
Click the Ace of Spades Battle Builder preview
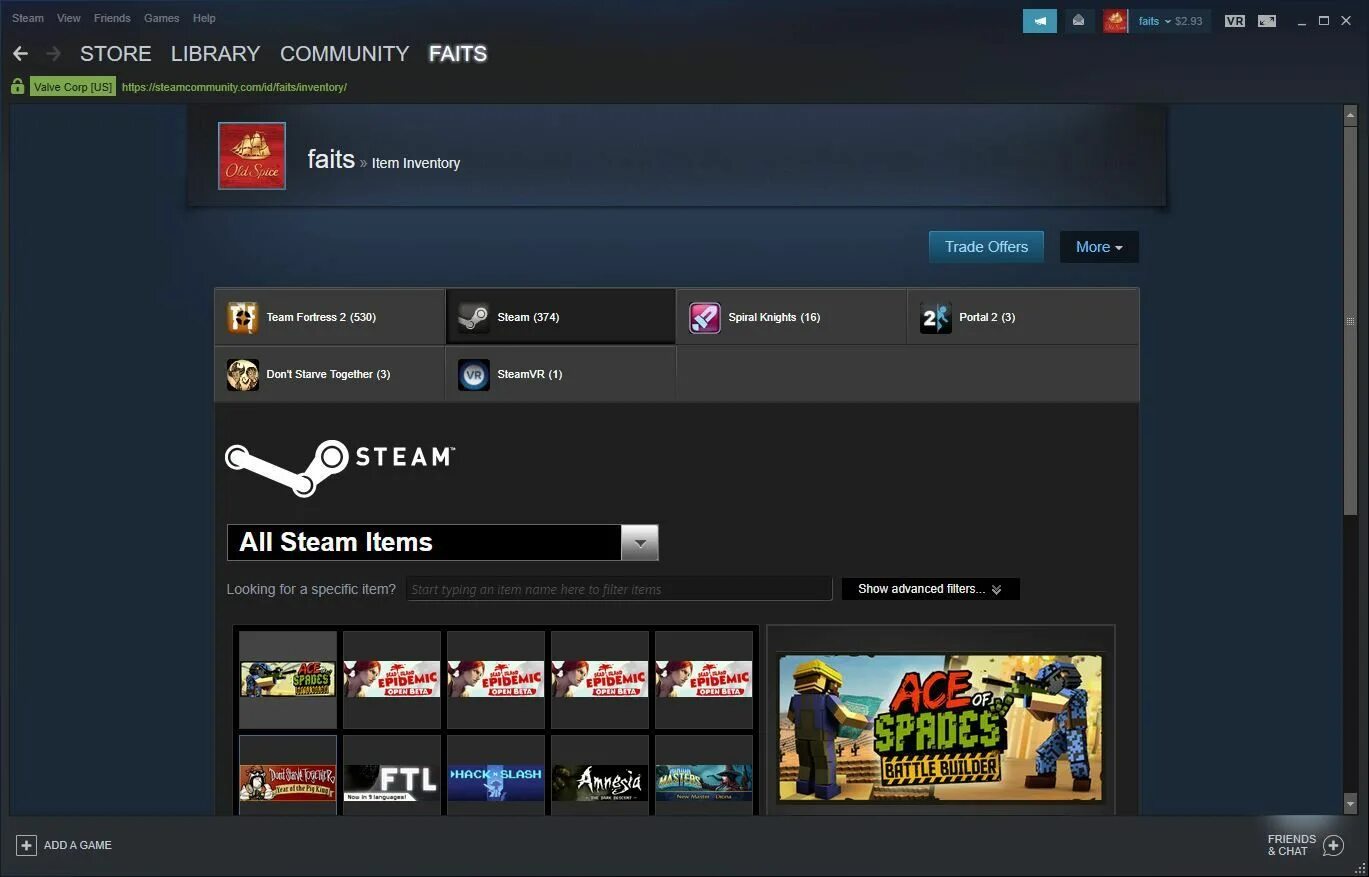tap(940, 728)
